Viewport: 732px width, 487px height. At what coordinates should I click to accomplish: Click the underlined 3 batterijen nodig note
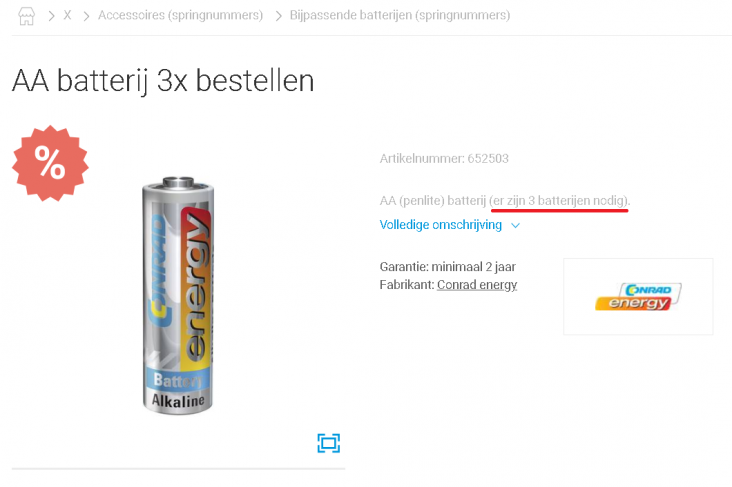[x=559, y=201]
